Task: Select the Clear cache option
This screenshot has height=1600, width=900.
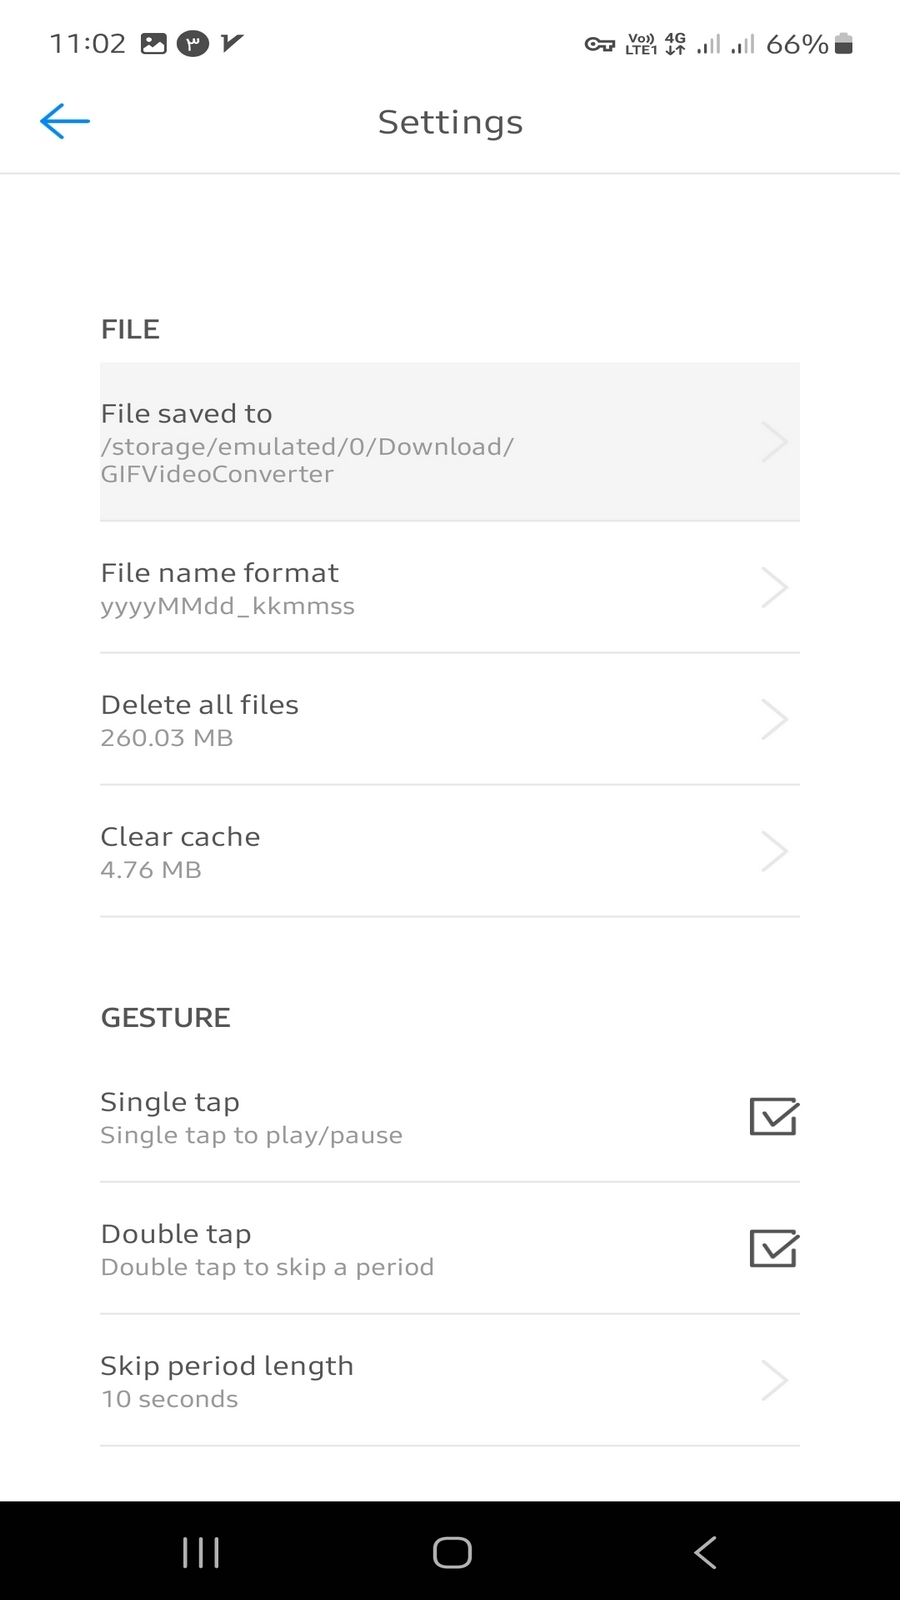Action: point(450,851)
